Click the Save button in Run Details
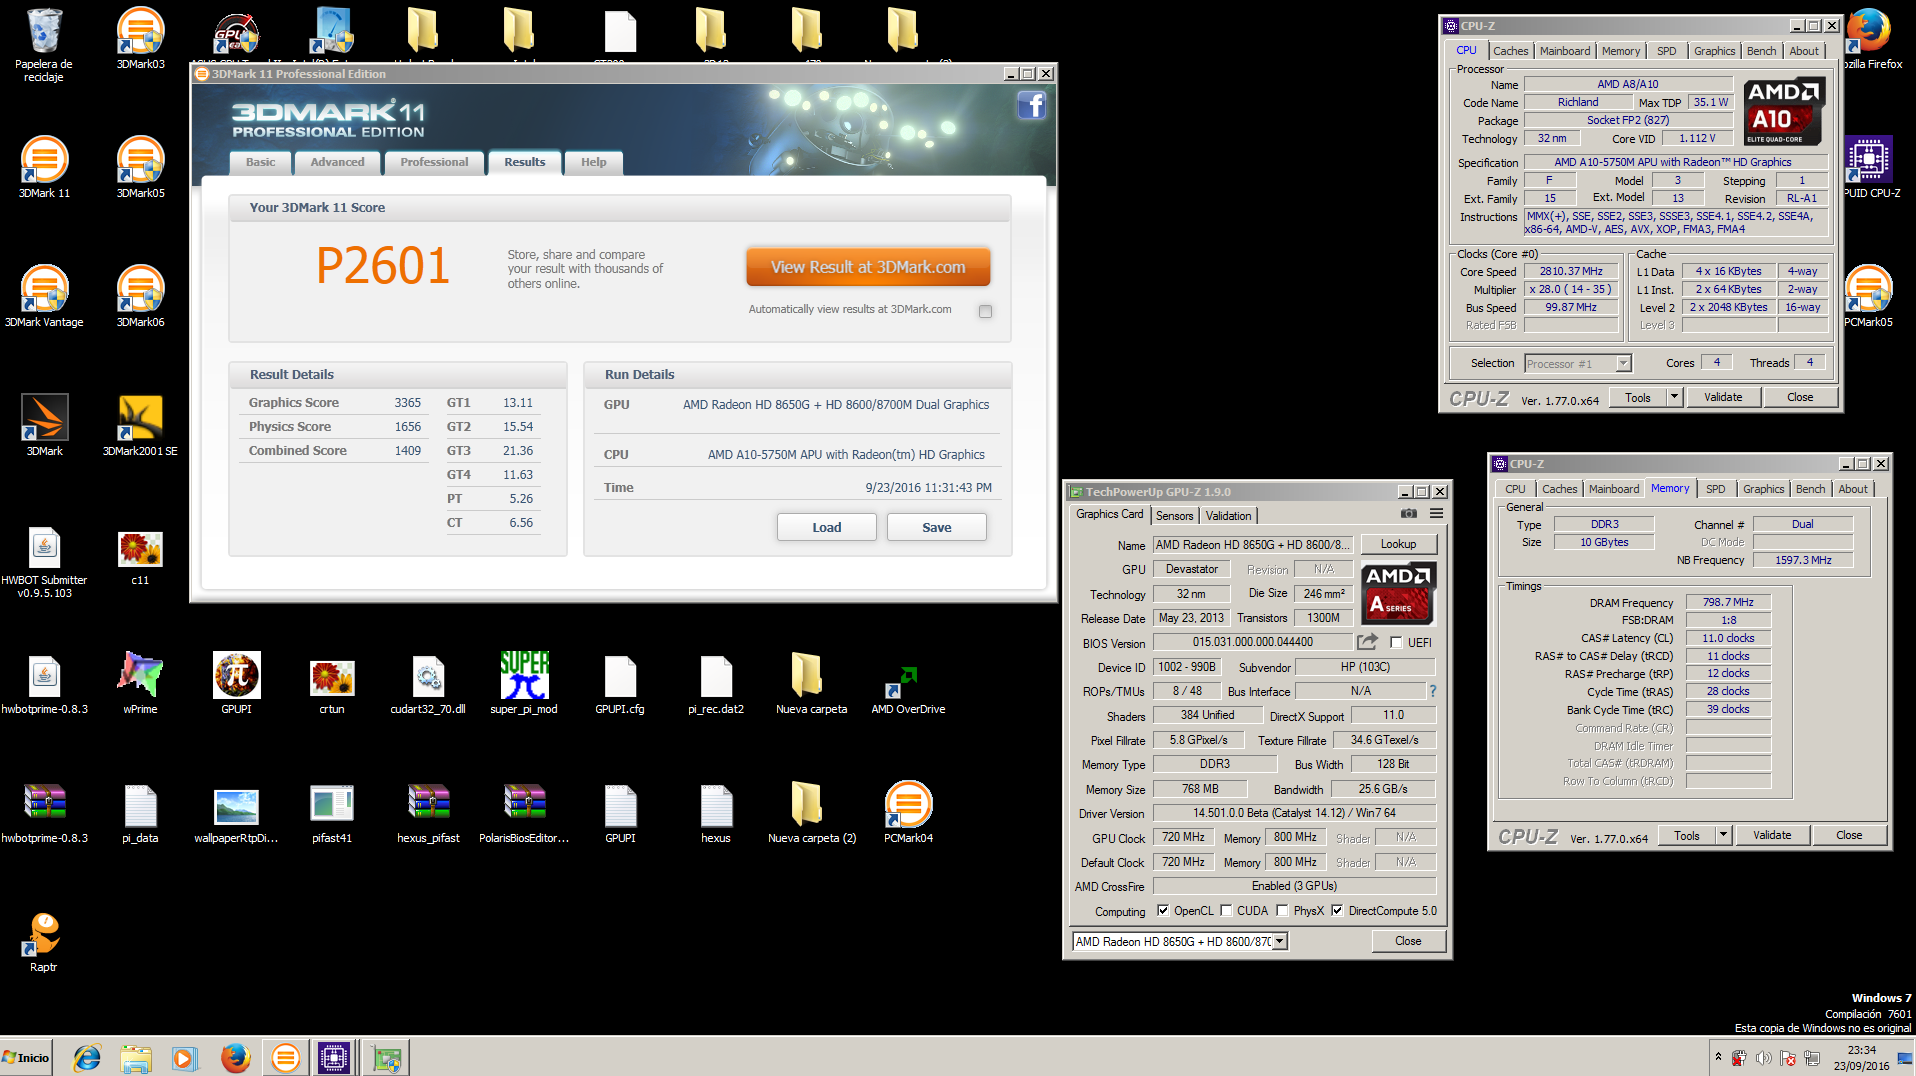This screenshot has height=1076, width=1916. tap(936, 527)
